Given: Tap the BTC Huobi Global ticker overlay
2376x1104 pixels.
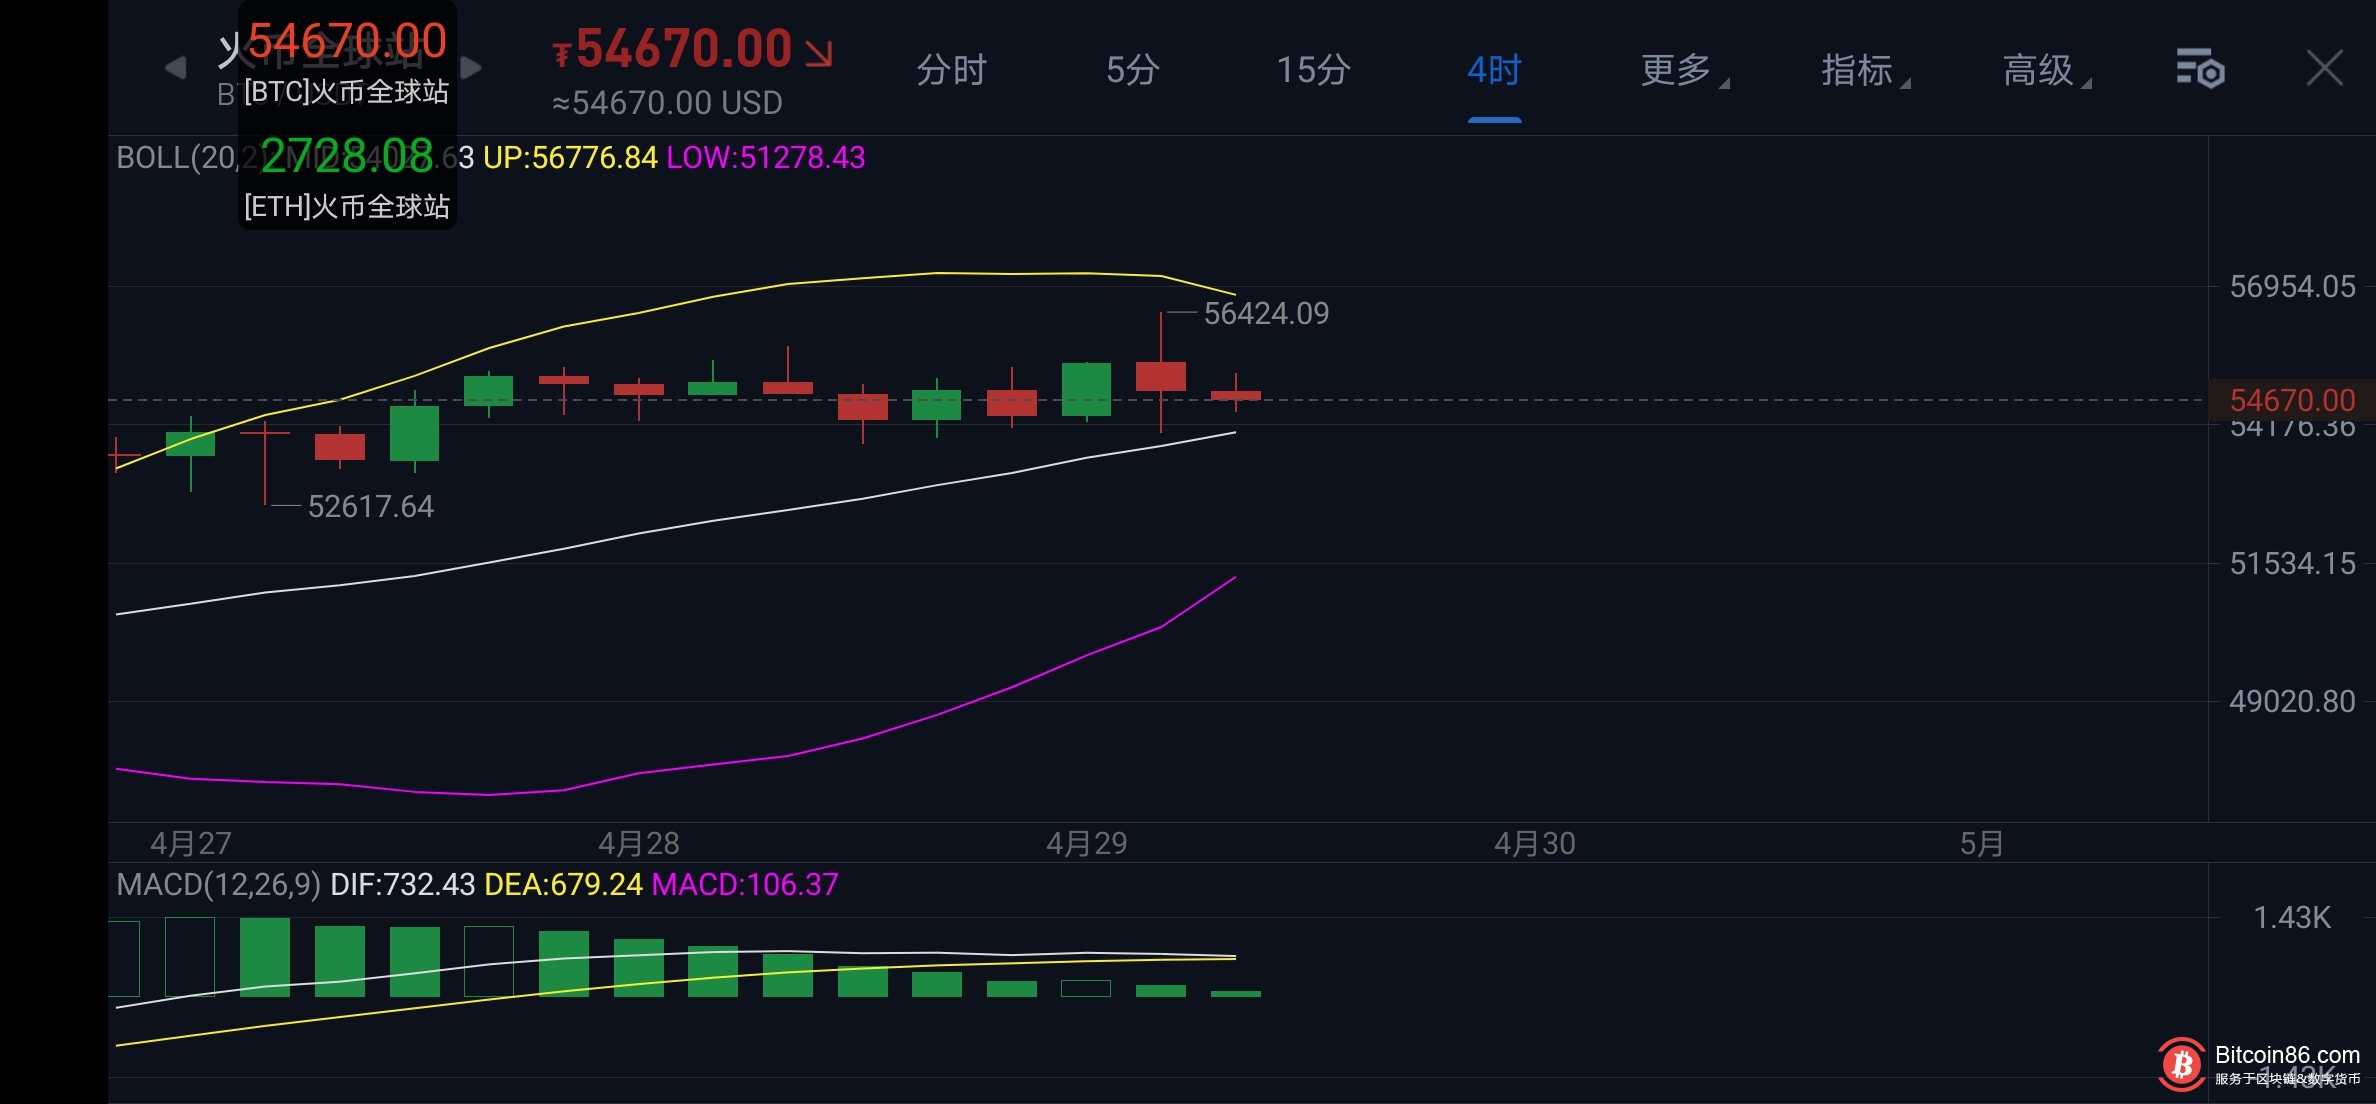Looking at the screenshot, I should point(346,62).
